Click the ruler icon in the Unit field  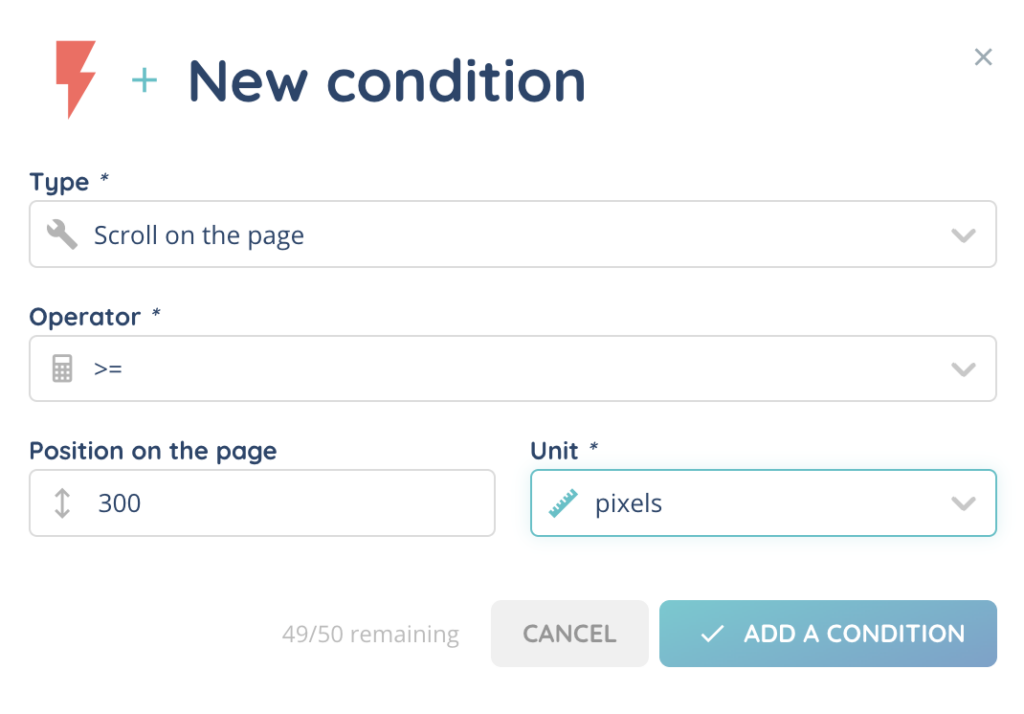pyautogui.click(x=564, y=503)
